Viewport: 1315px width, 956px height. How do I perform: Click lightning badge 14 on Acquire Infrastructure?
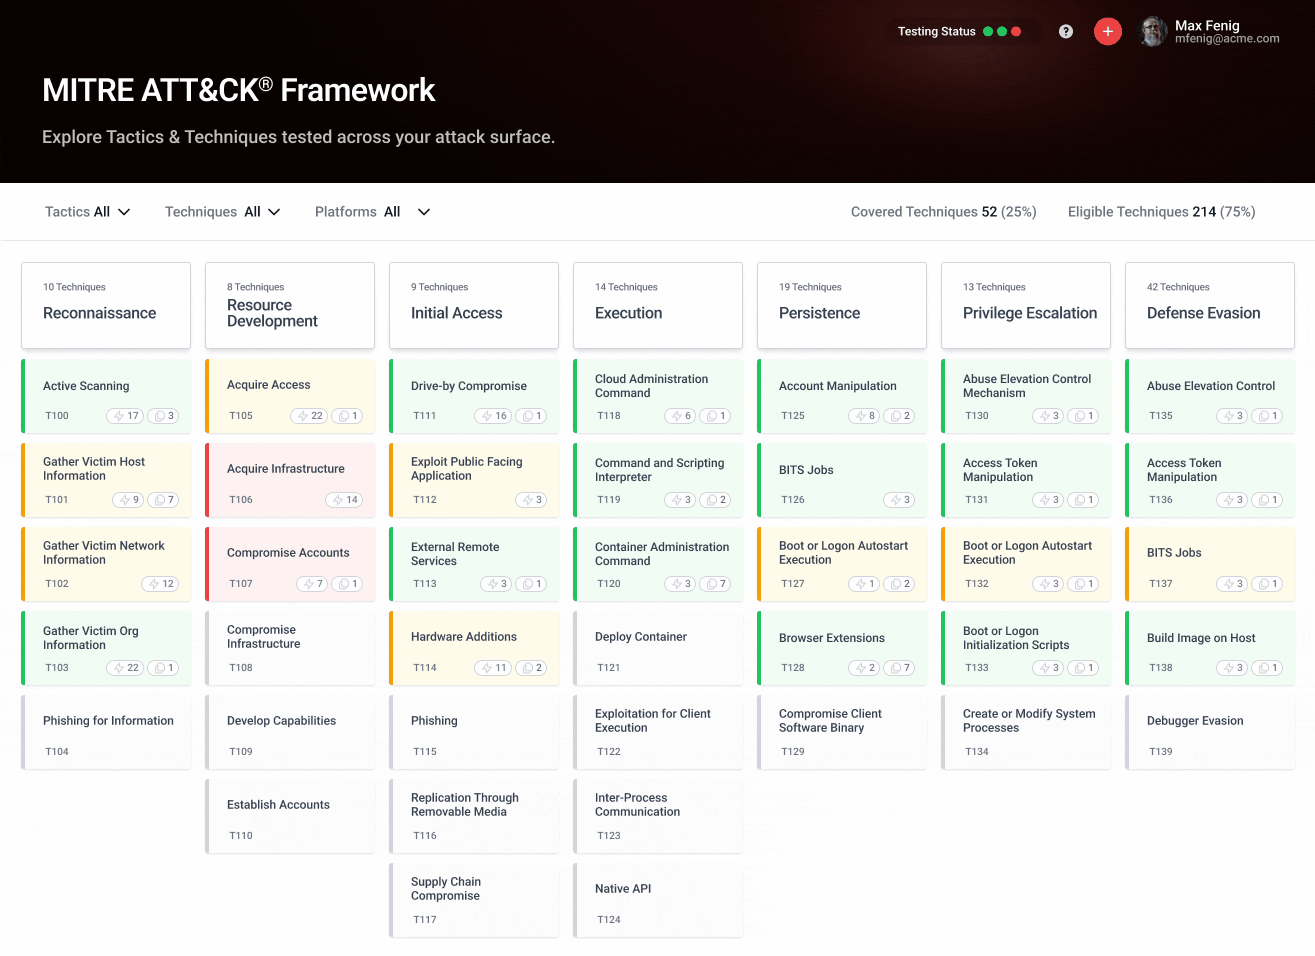pyautogui.click(x=344, y=500)
